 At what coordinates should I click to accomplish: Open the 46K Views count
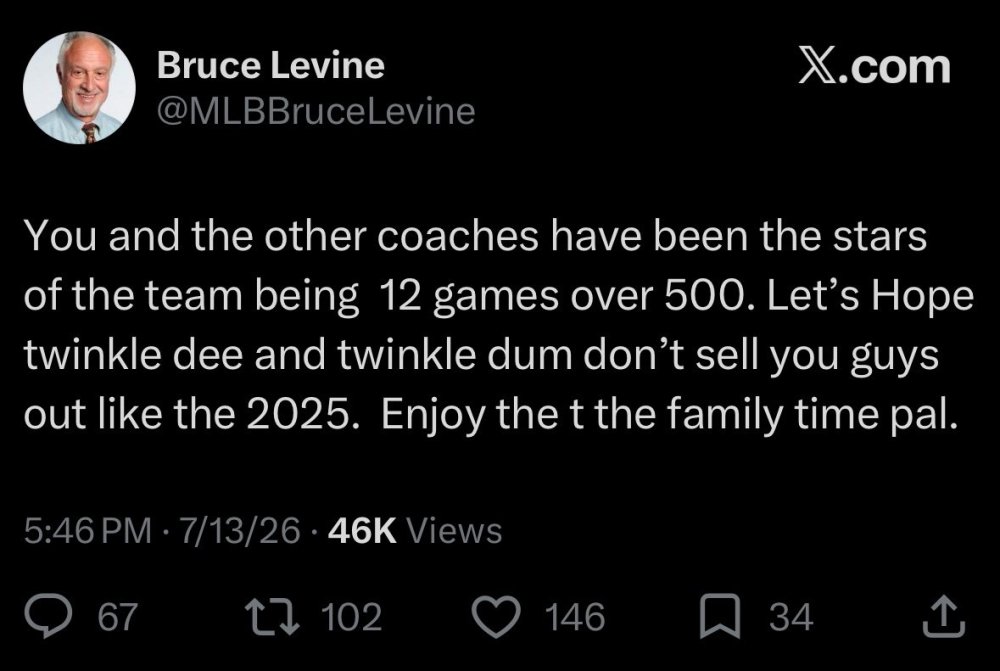pos(415,530)
